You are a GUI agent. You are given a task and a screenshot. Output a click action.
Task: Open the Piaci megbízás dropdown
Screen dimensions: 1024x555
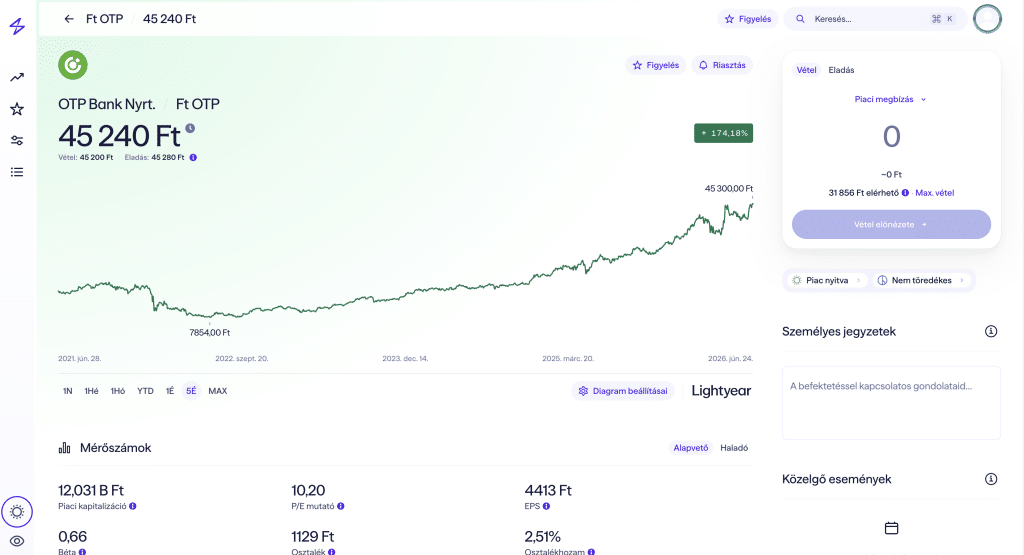(891, 99)
